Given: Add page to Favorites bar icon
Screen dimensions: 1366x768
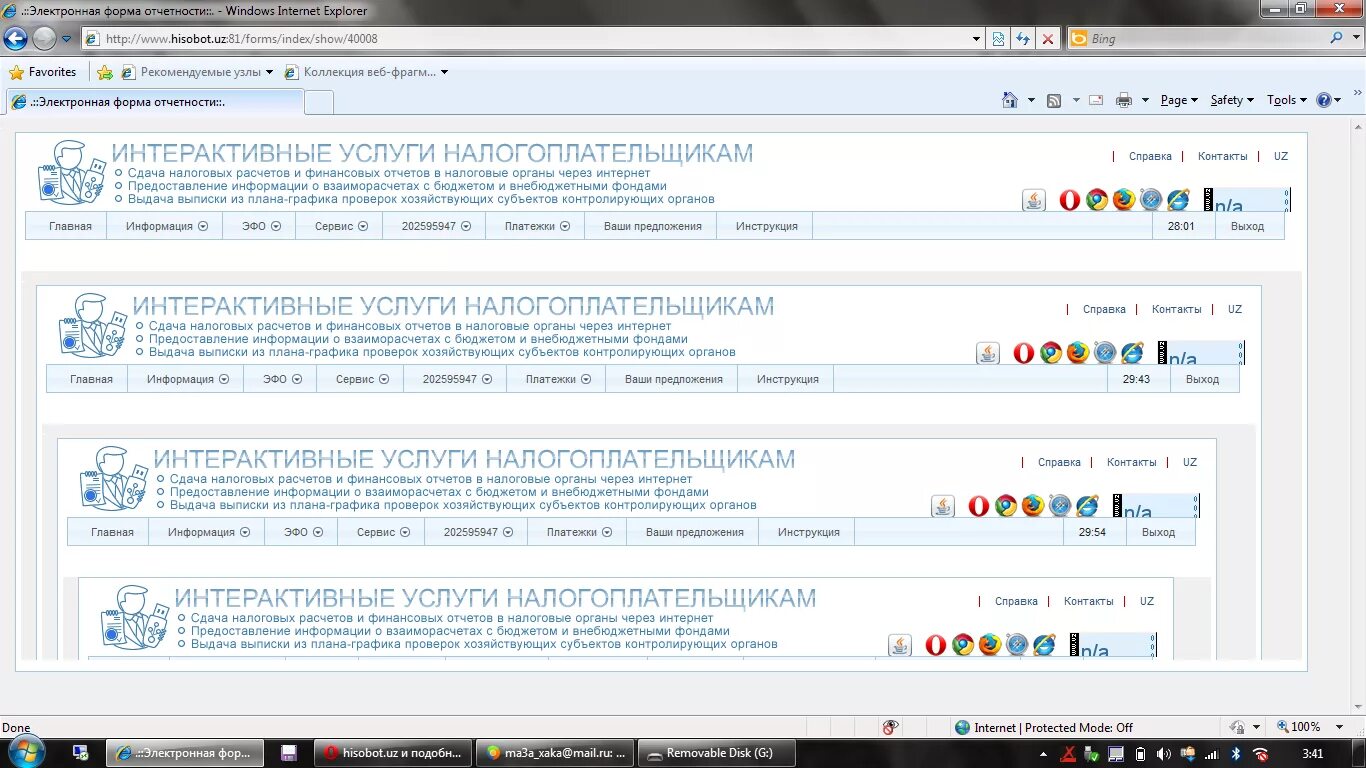Looking at the screenshot, I should click(105, 72).
